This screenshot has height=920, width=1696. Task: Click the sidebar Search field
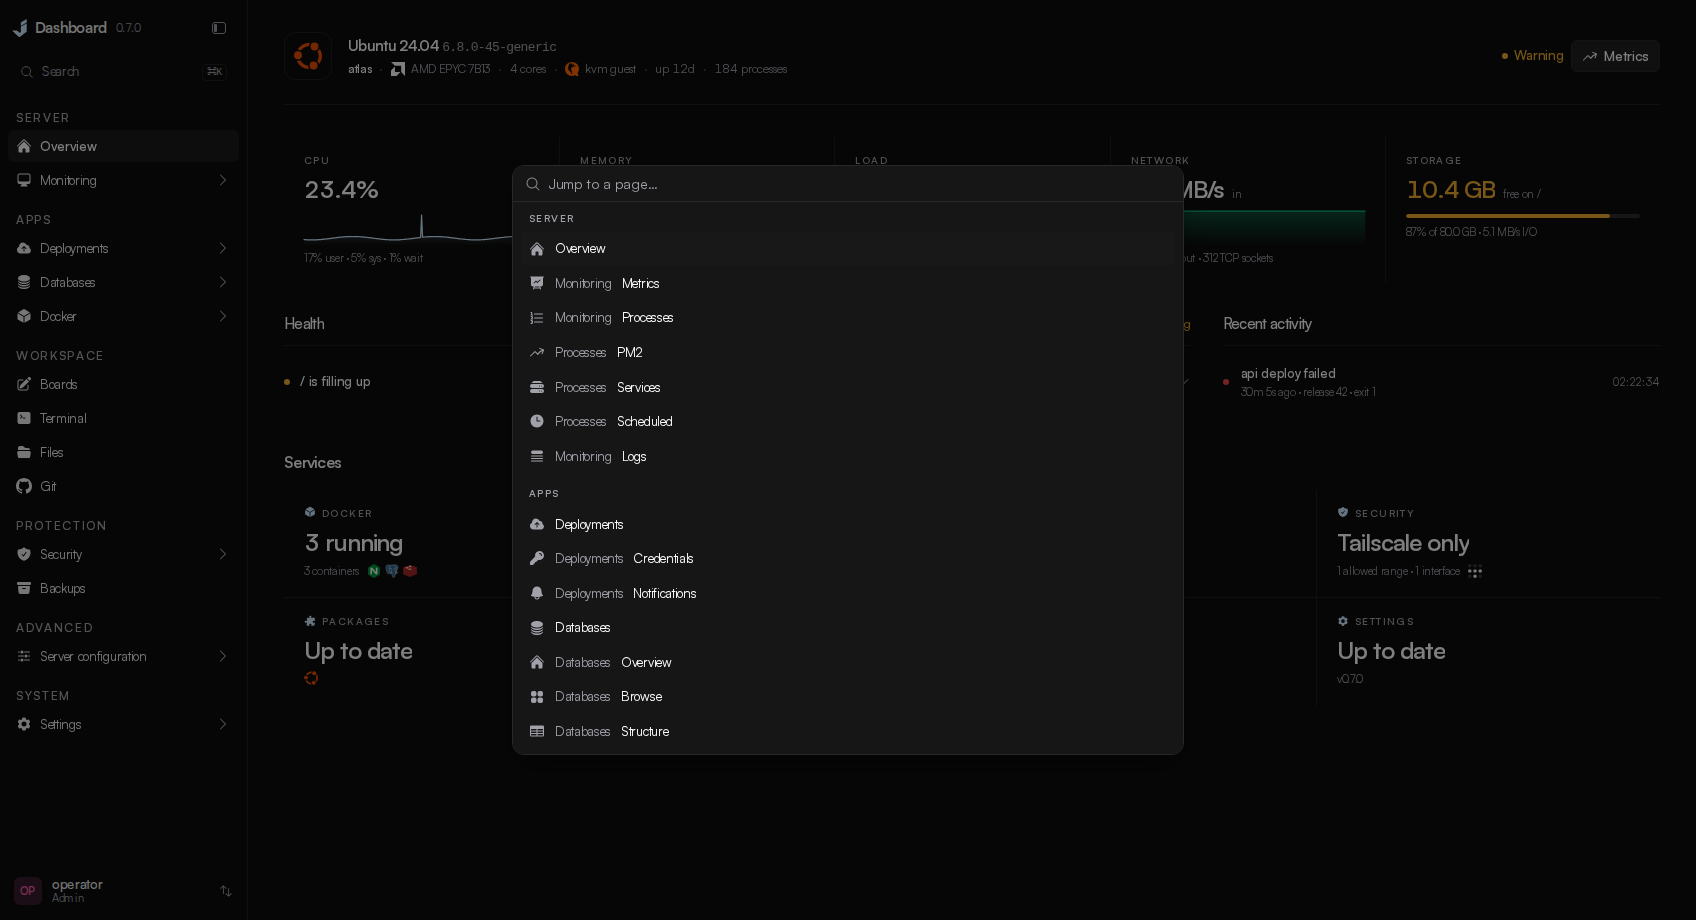point(123,71)
